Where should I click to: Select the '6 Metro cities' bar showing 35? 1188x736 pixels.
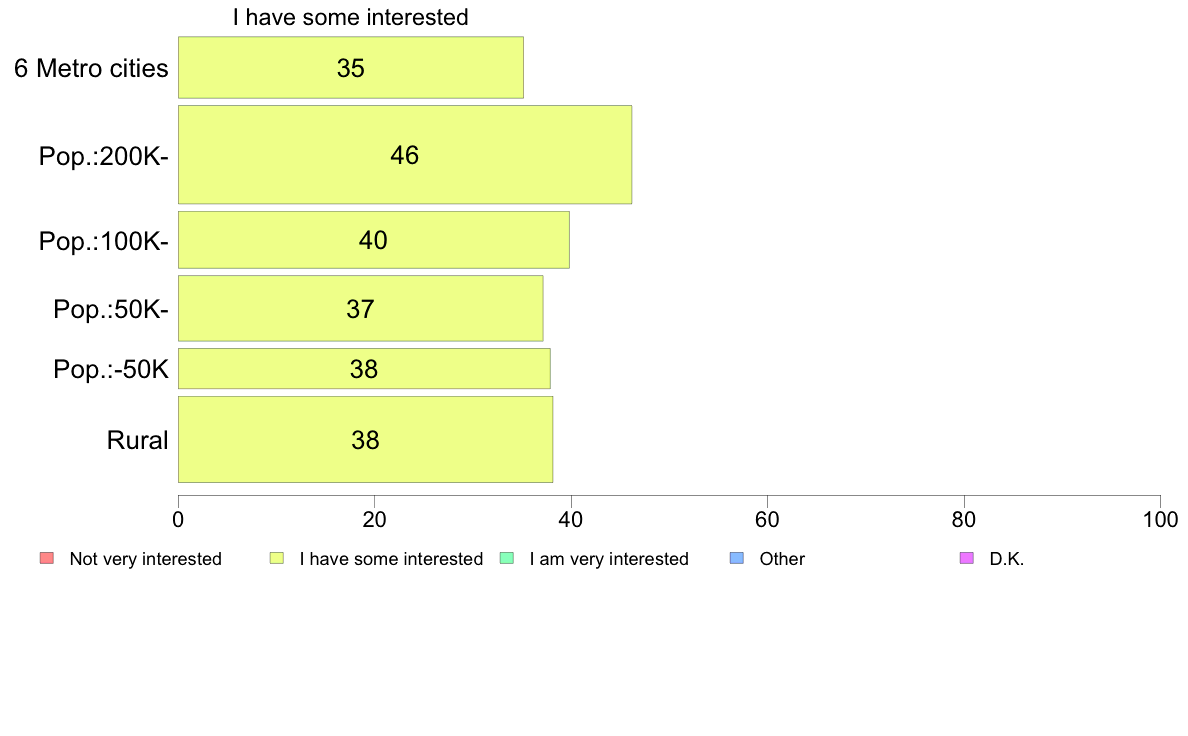coord(351,67)
